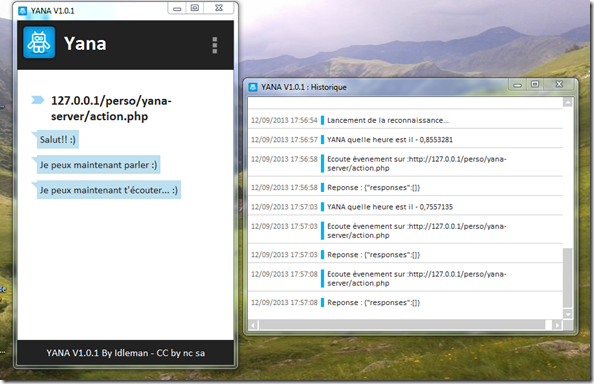Click the Historique window title bar icon
This screenshot has height=384, width=594.
[x=253, y=87]
